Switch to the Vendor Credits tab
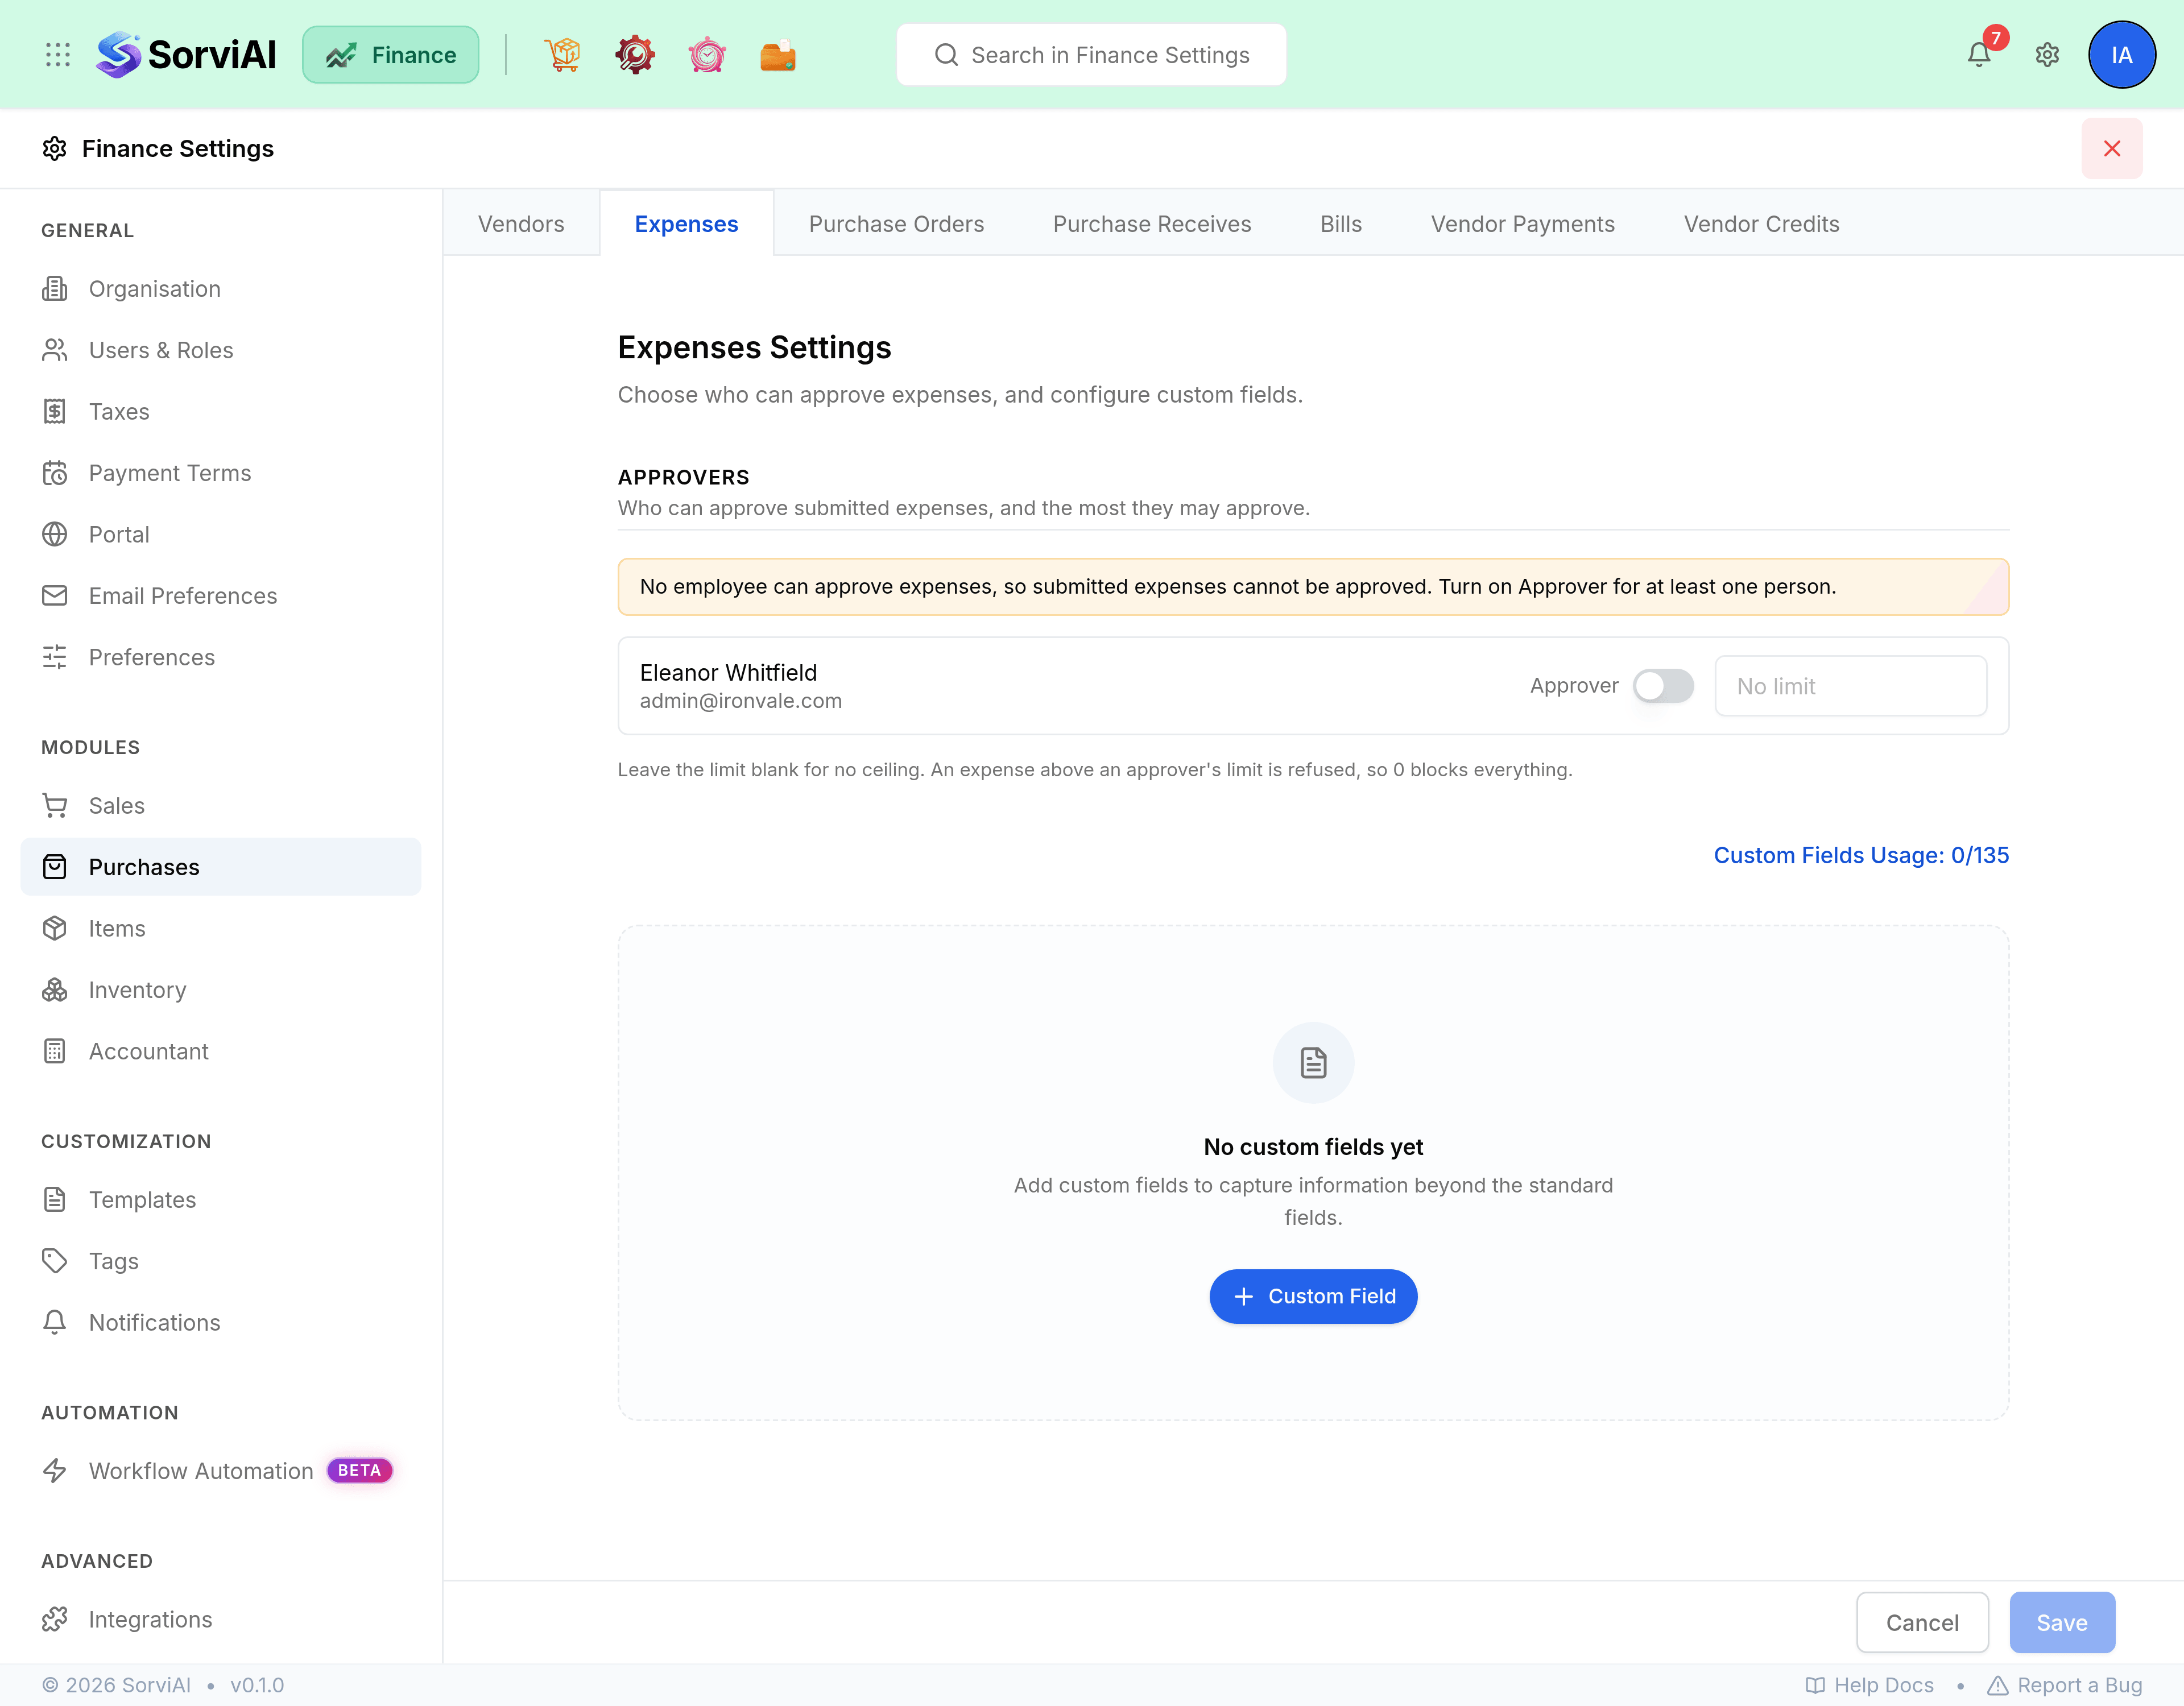2184x1706 pixels. (x=1761, y=224)
